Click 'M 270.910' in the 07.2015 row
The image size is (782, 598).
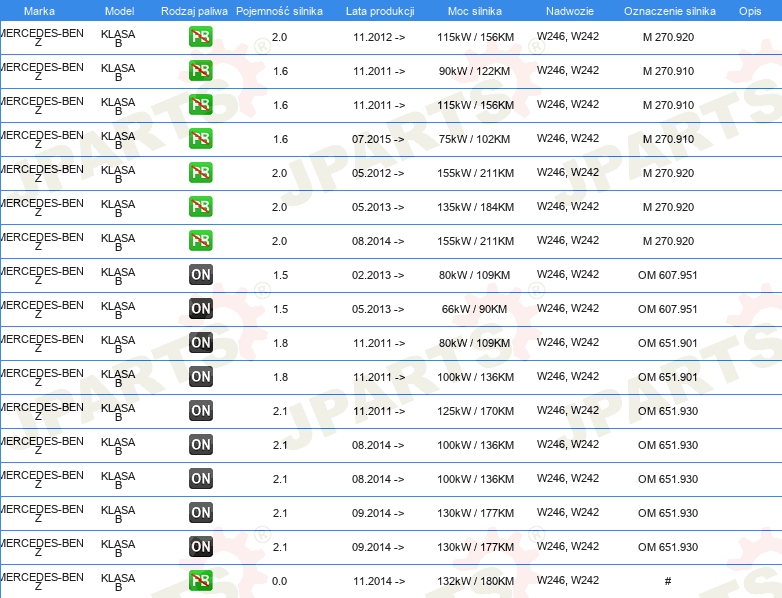pyautogui.click(x=668, y=139)
